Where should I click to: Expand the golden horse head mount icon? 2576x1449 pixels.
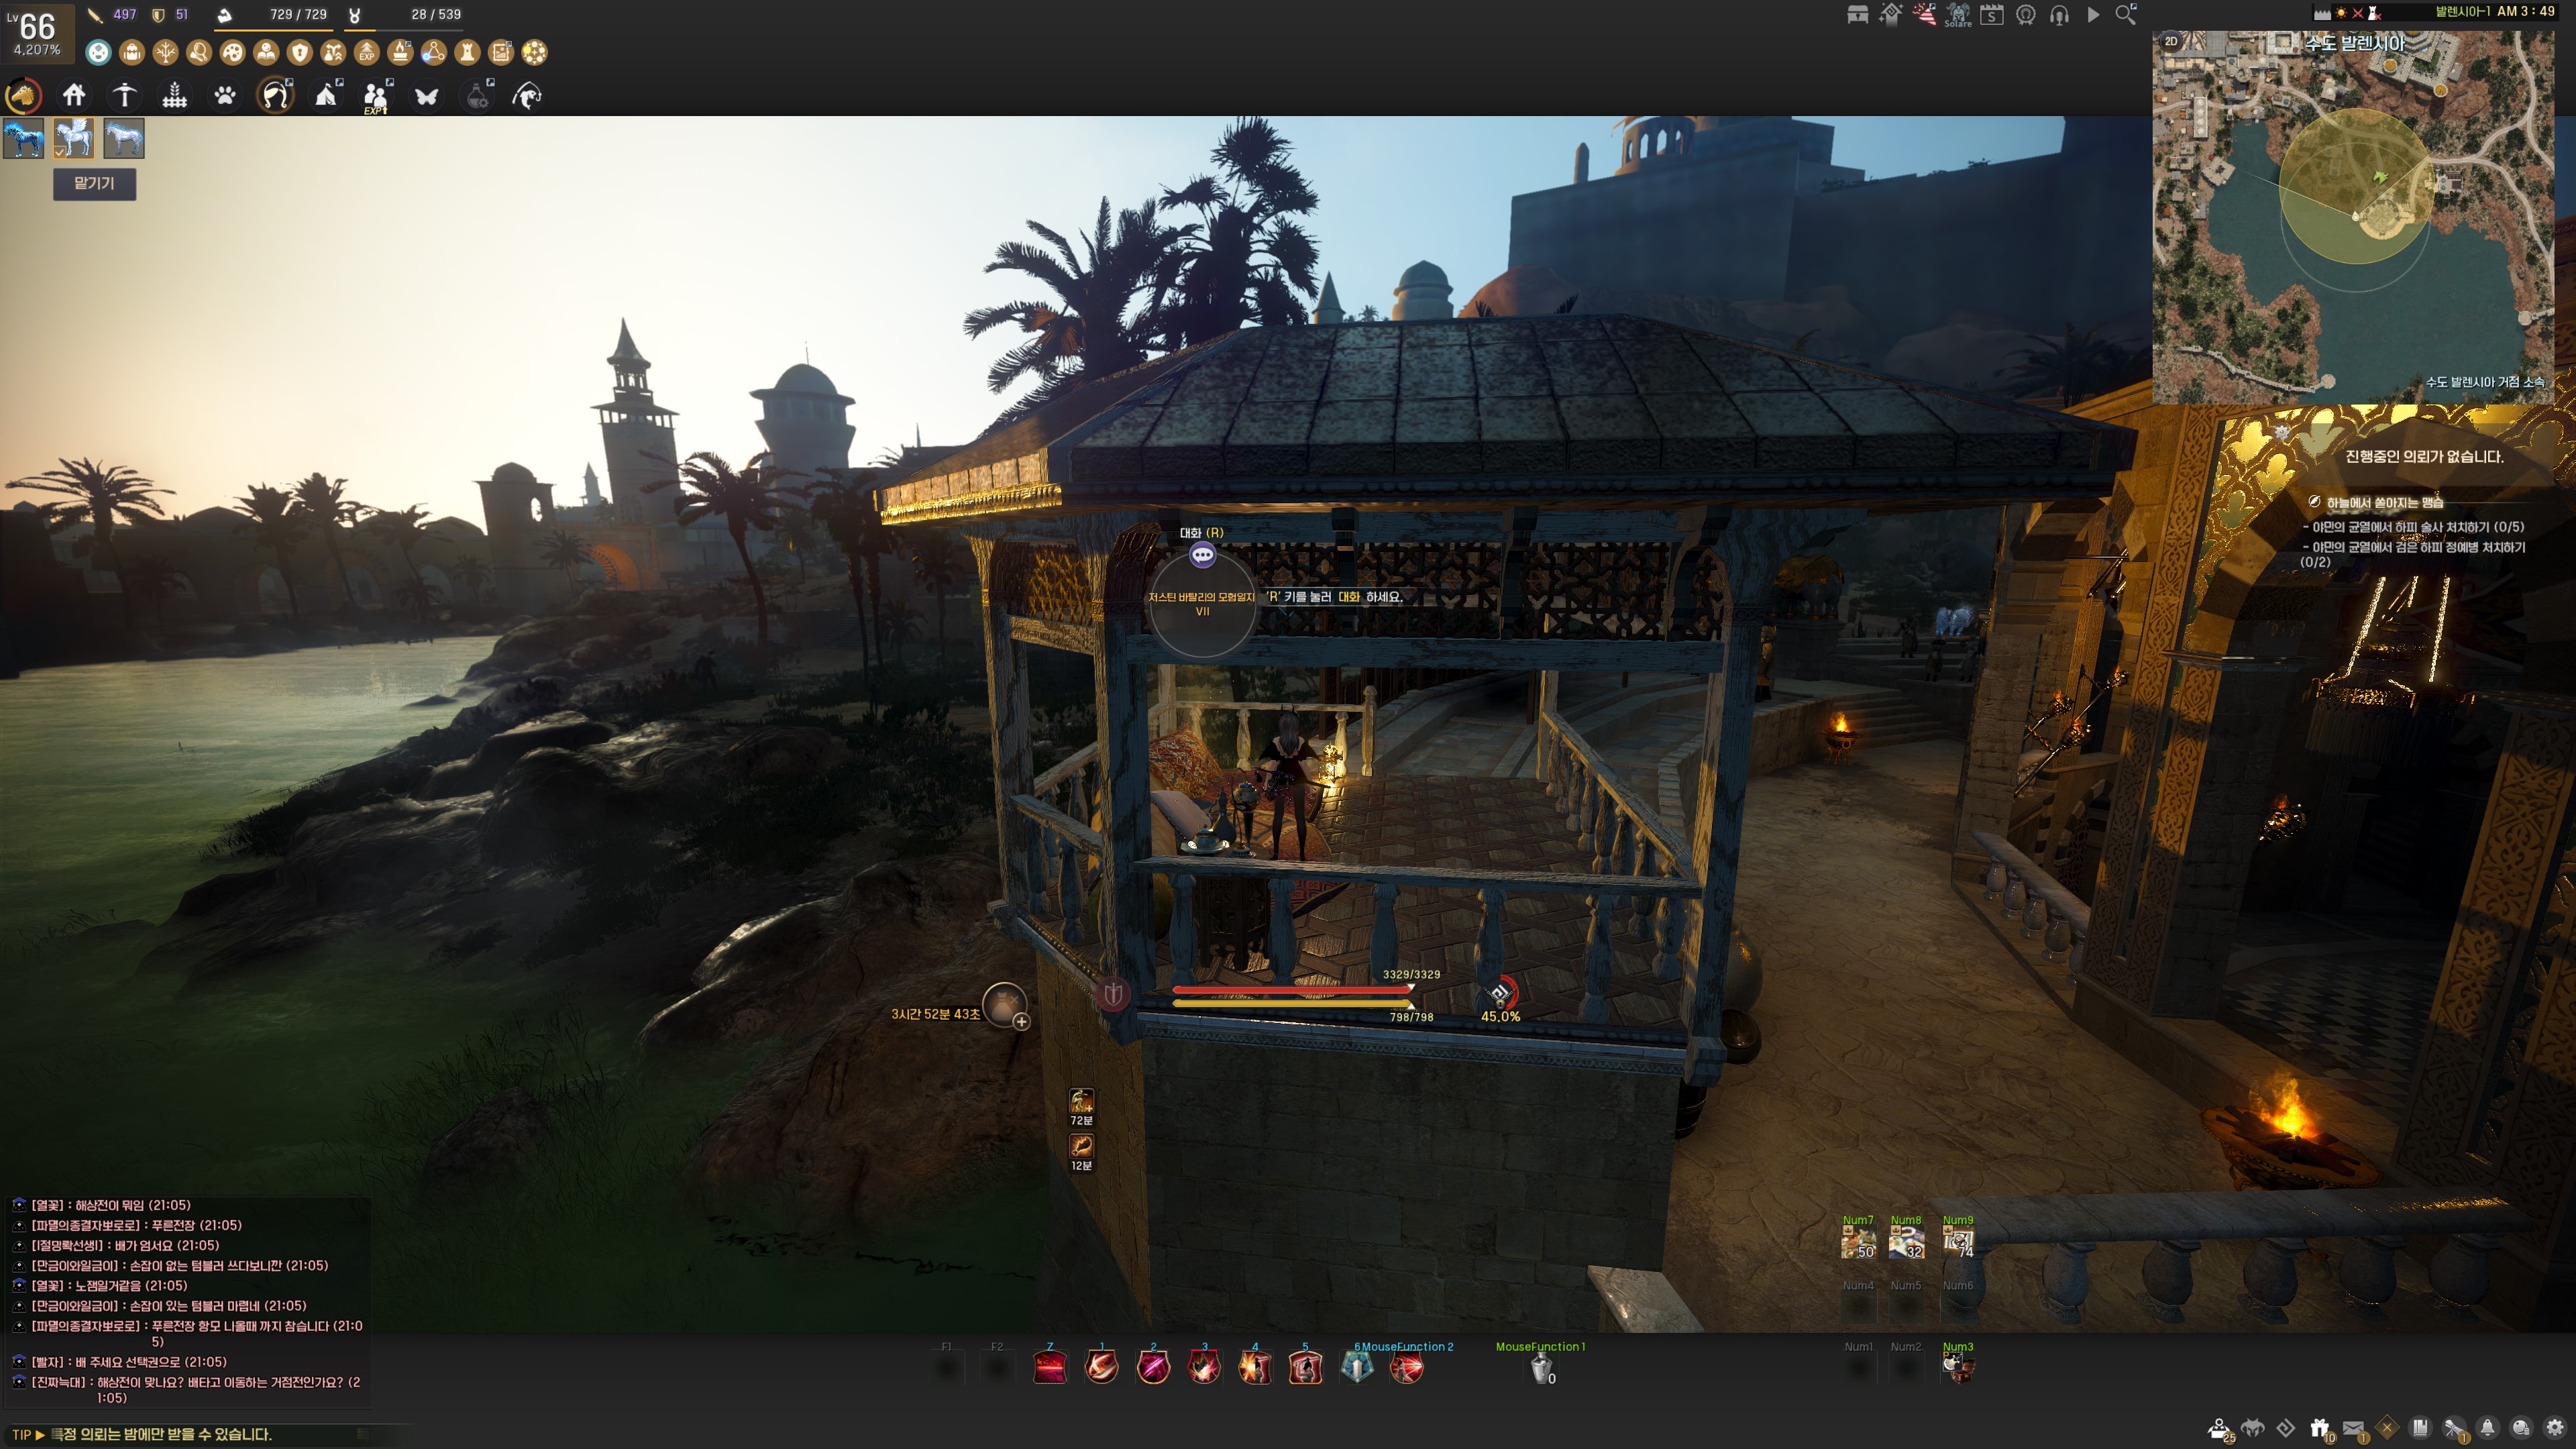(x=23, y=96)
